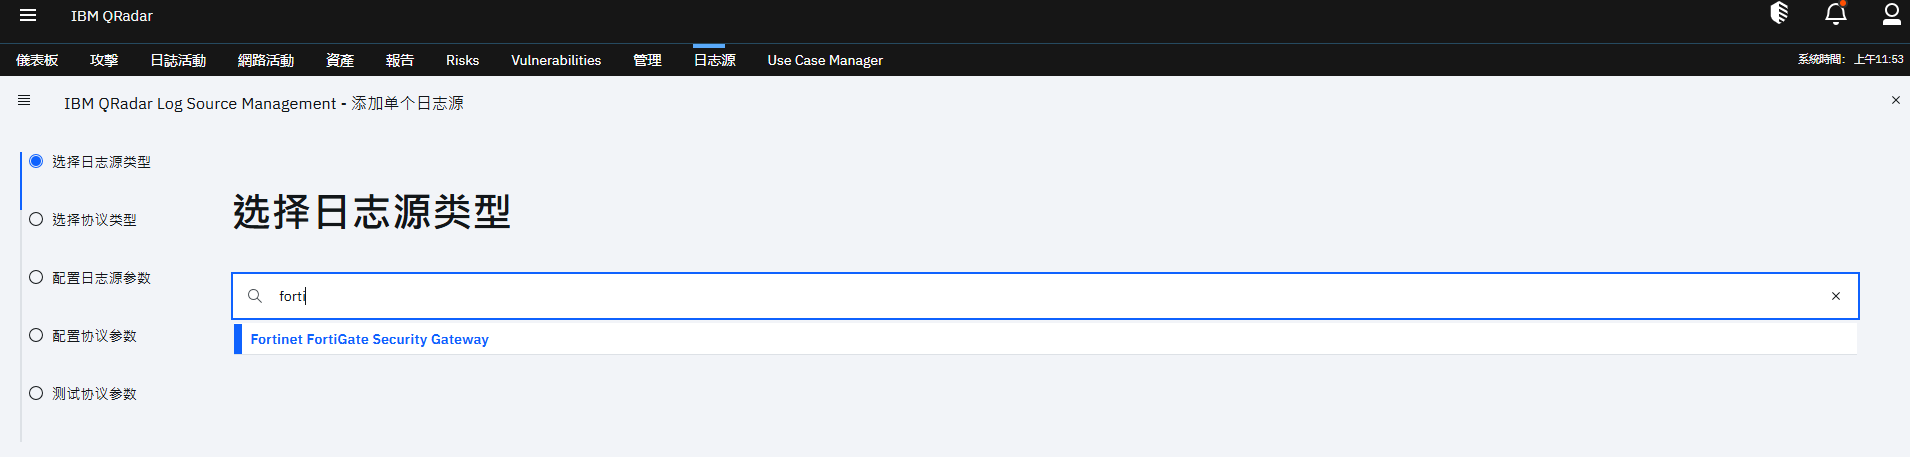Select the 测试协议参数 step radio
Viewport: 1910px width, 457px height.
[36, 393]
